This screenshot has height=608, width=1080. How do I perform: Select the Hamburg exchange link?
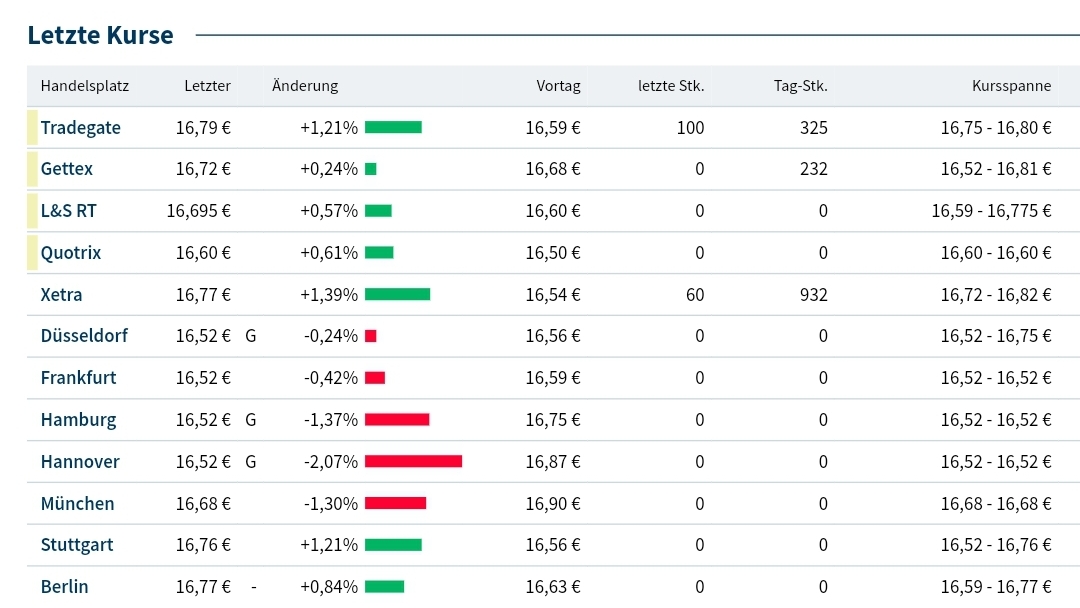(78, 420)
